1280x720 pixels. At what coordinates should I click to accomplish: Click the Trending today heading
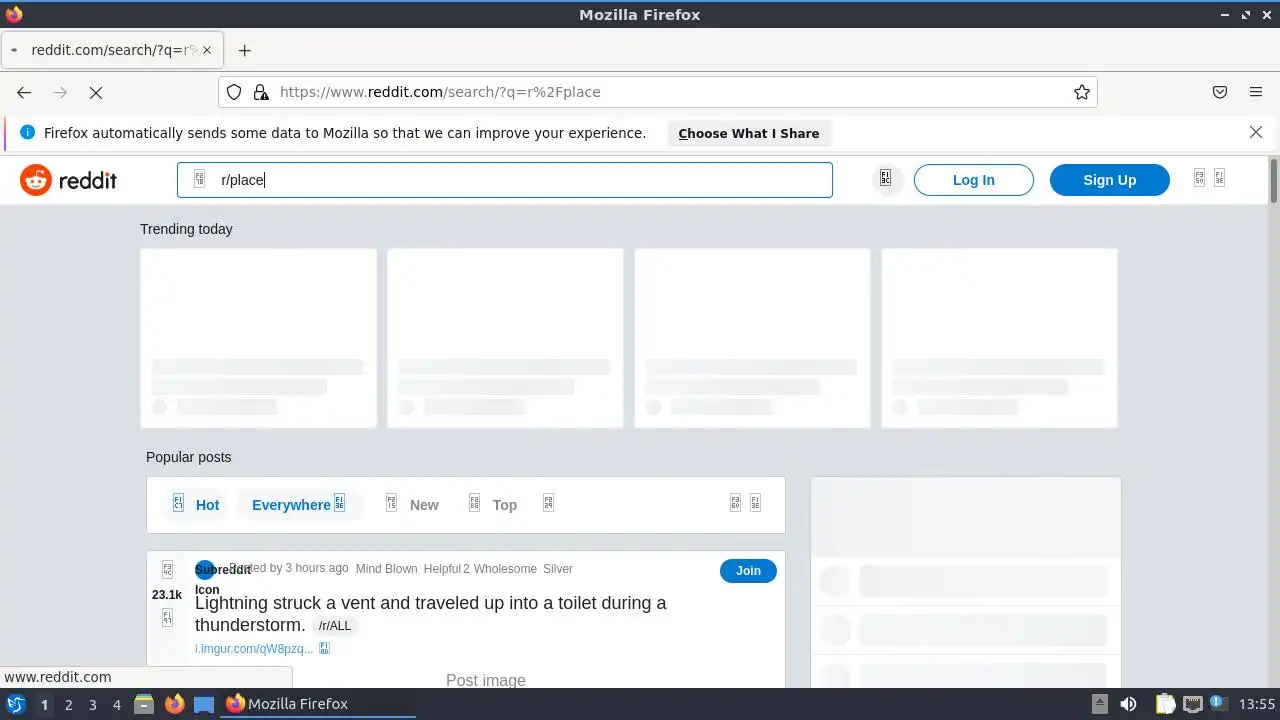pyautogui.click(x=186, y=229)
